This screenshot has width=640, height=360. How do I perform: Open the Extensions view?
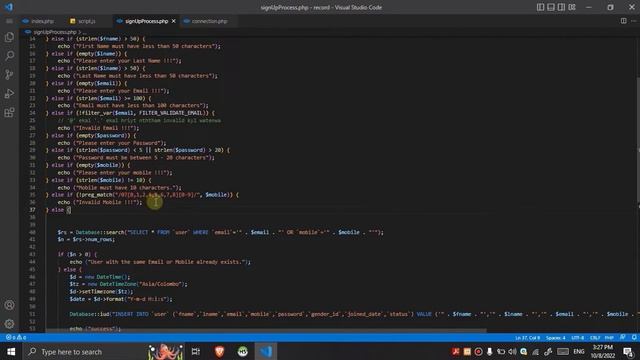tap(9, 112)
